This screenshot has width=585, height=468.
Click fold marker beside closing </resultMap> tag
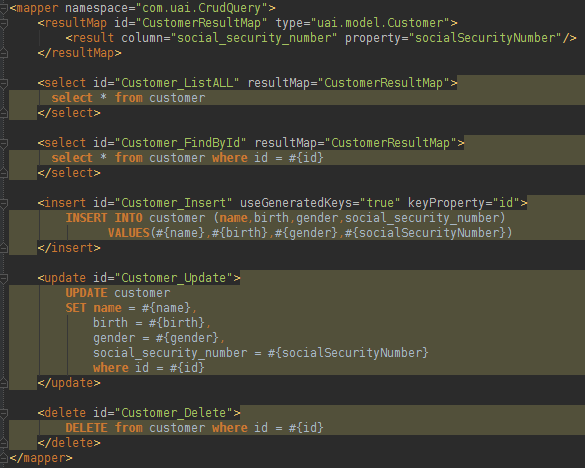4,53
